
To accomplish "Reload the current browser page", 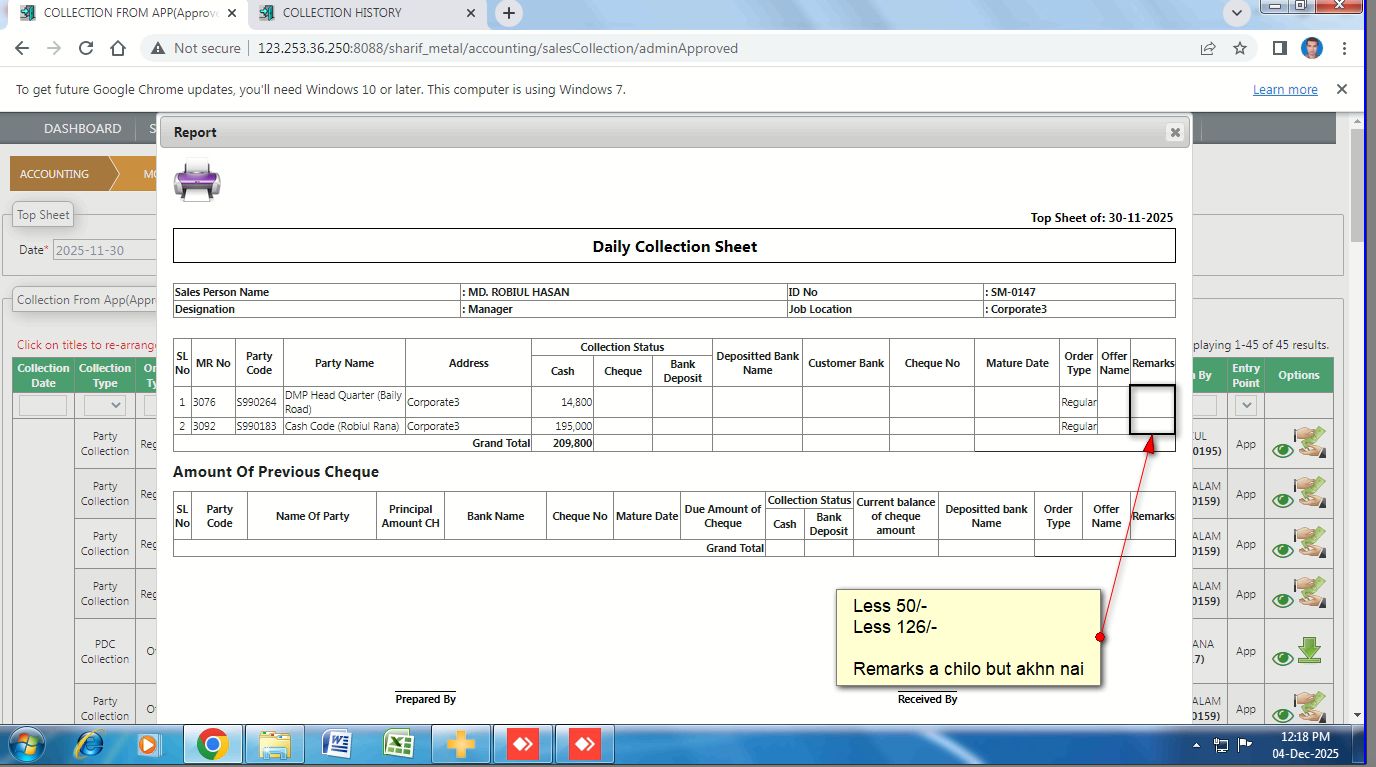I will point(86,48).
